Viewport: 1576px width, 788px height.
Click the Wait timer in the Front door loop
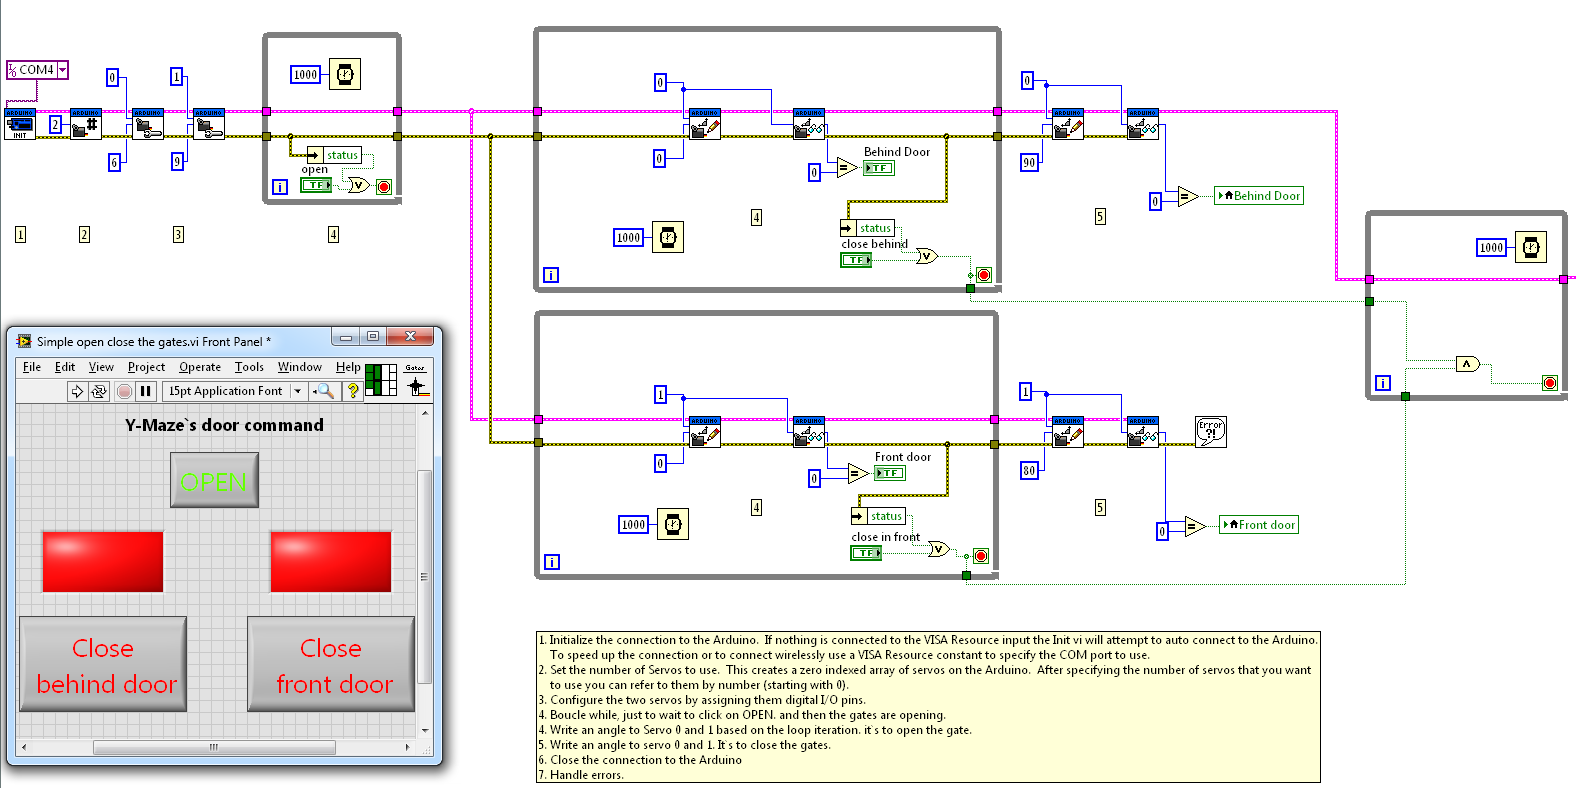(x=673, y=524)
